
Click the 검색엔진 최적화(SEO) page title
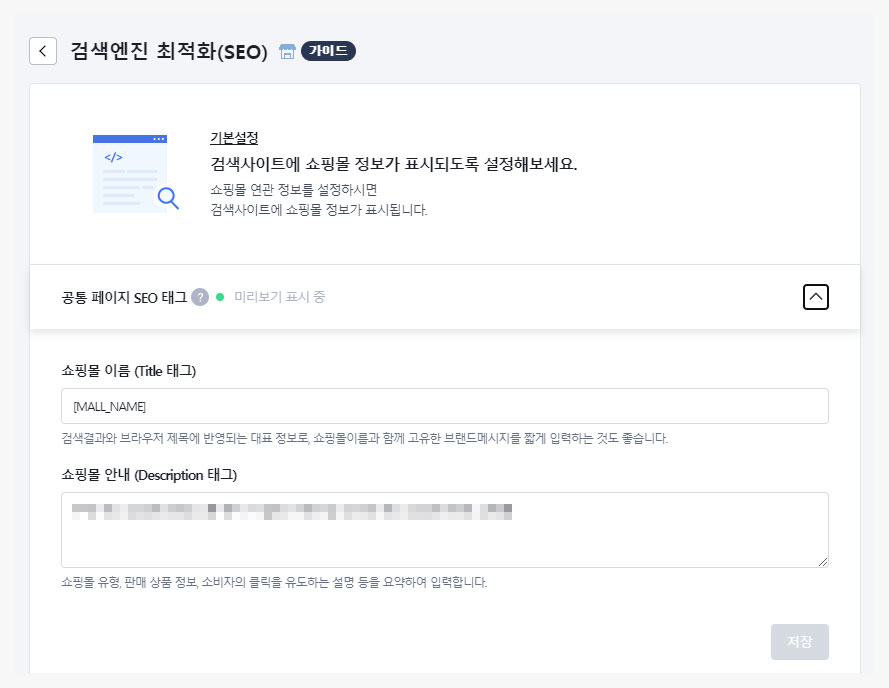pyautogui.click(x=169, y=52)
